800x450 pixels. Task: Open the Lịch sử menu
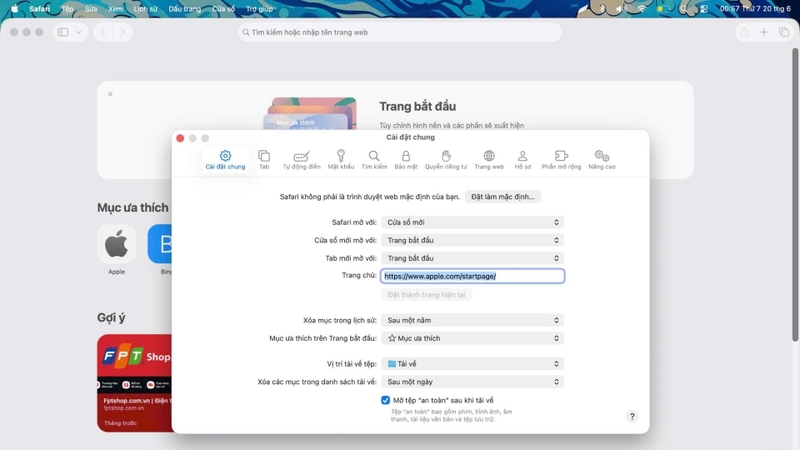tap(145, 9)
